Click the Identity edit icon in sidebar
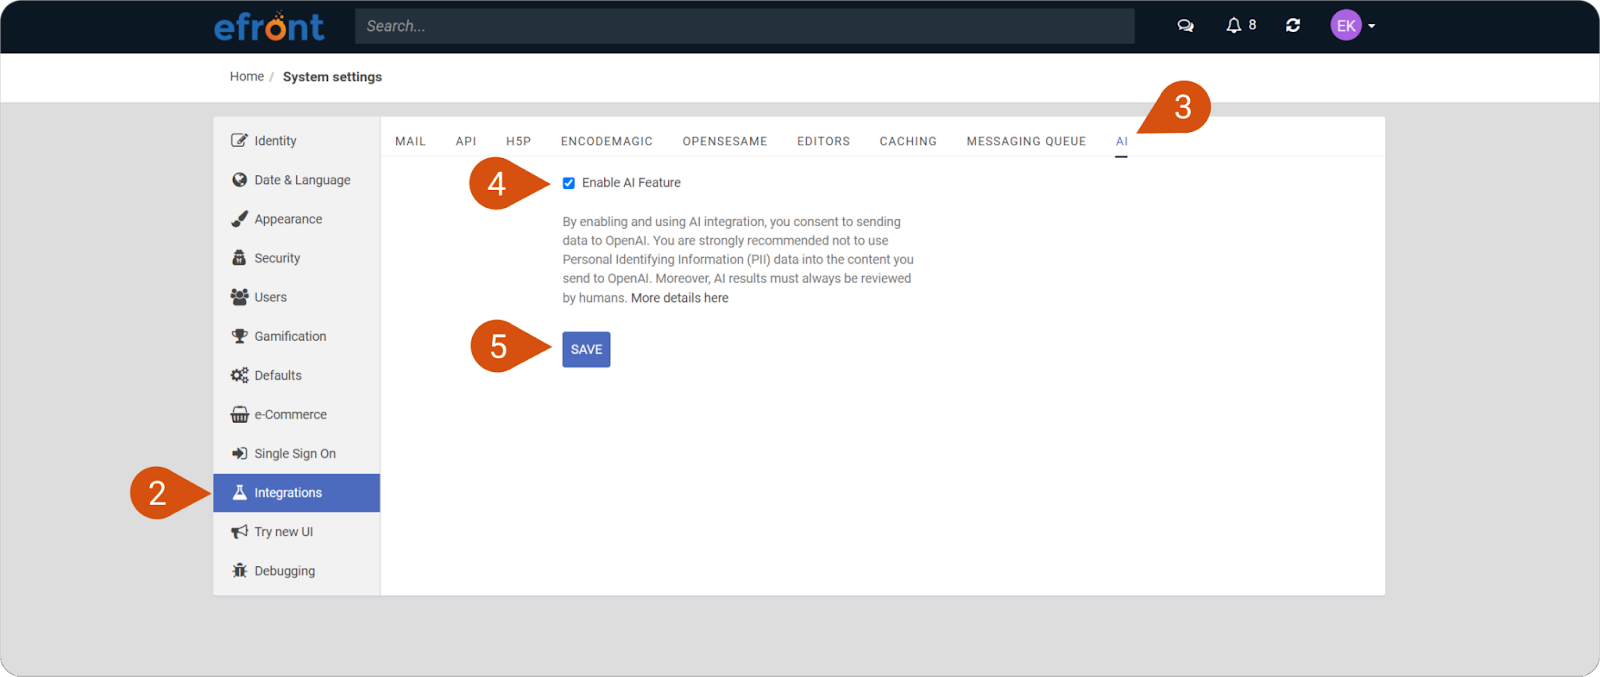Screen dimensions: 1600x677 click(239, 141)
